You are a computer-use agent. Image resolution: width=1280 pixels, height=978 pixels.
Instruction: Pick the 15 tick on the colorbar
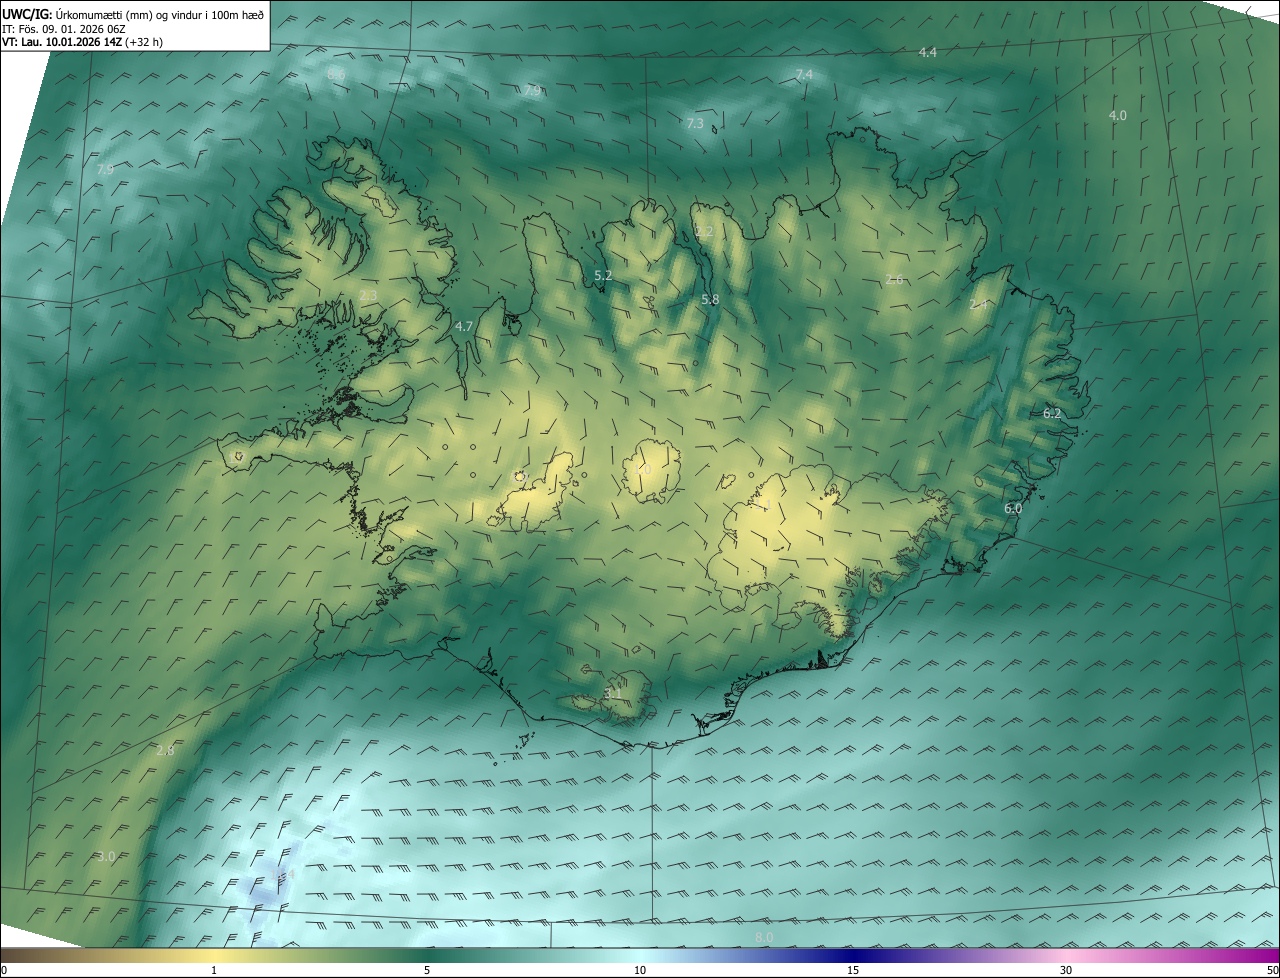853,970
